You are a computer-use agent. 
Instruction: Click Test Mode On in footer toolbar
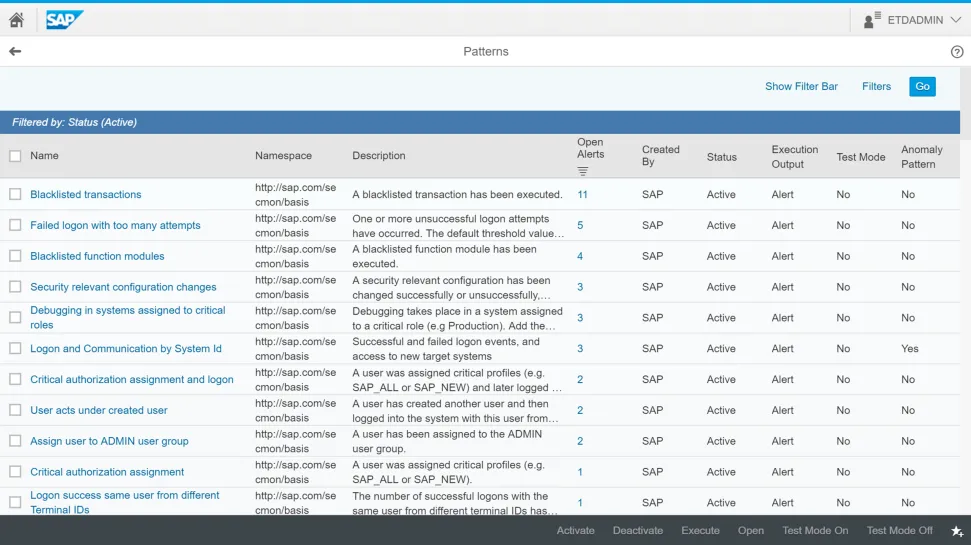(x=815, y=531)
